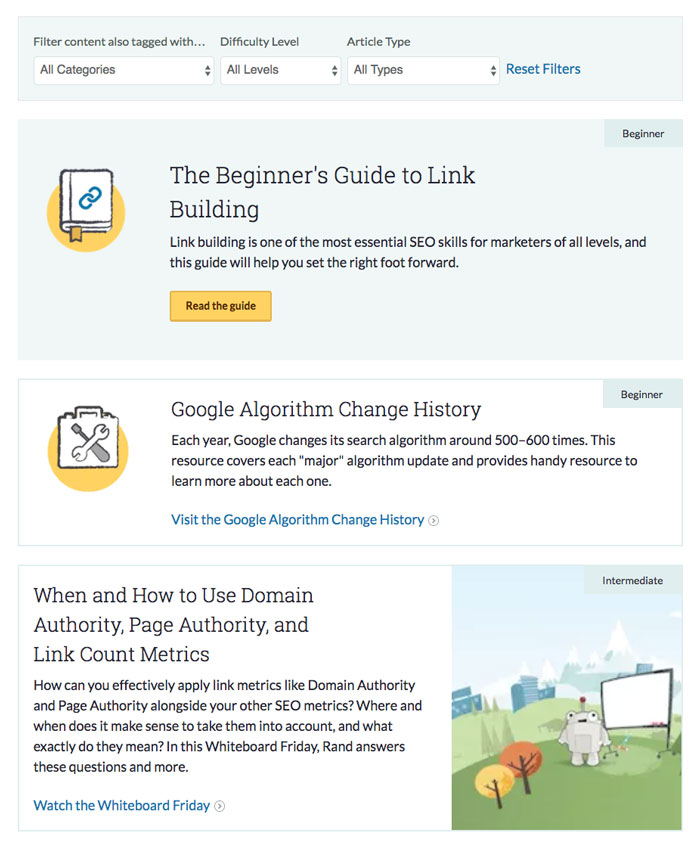Click the toolbox wrench icon
Viewport: 700px width, 847px height.
pyautogui.click(x=88, y=448)
